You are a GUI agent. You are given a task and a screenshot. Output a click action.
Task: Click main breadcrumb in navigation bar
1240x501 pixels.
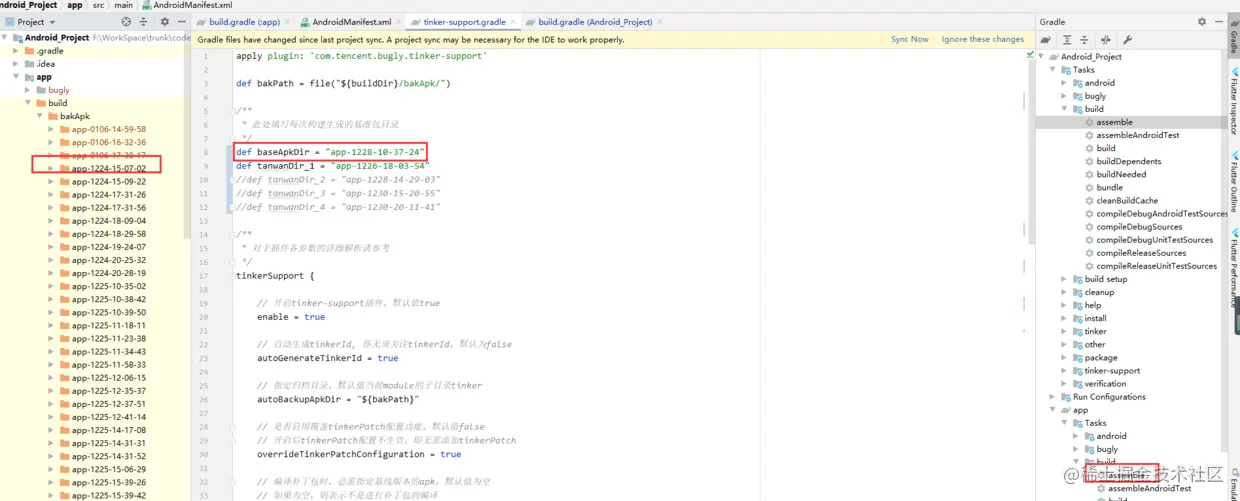click(123, 5)
